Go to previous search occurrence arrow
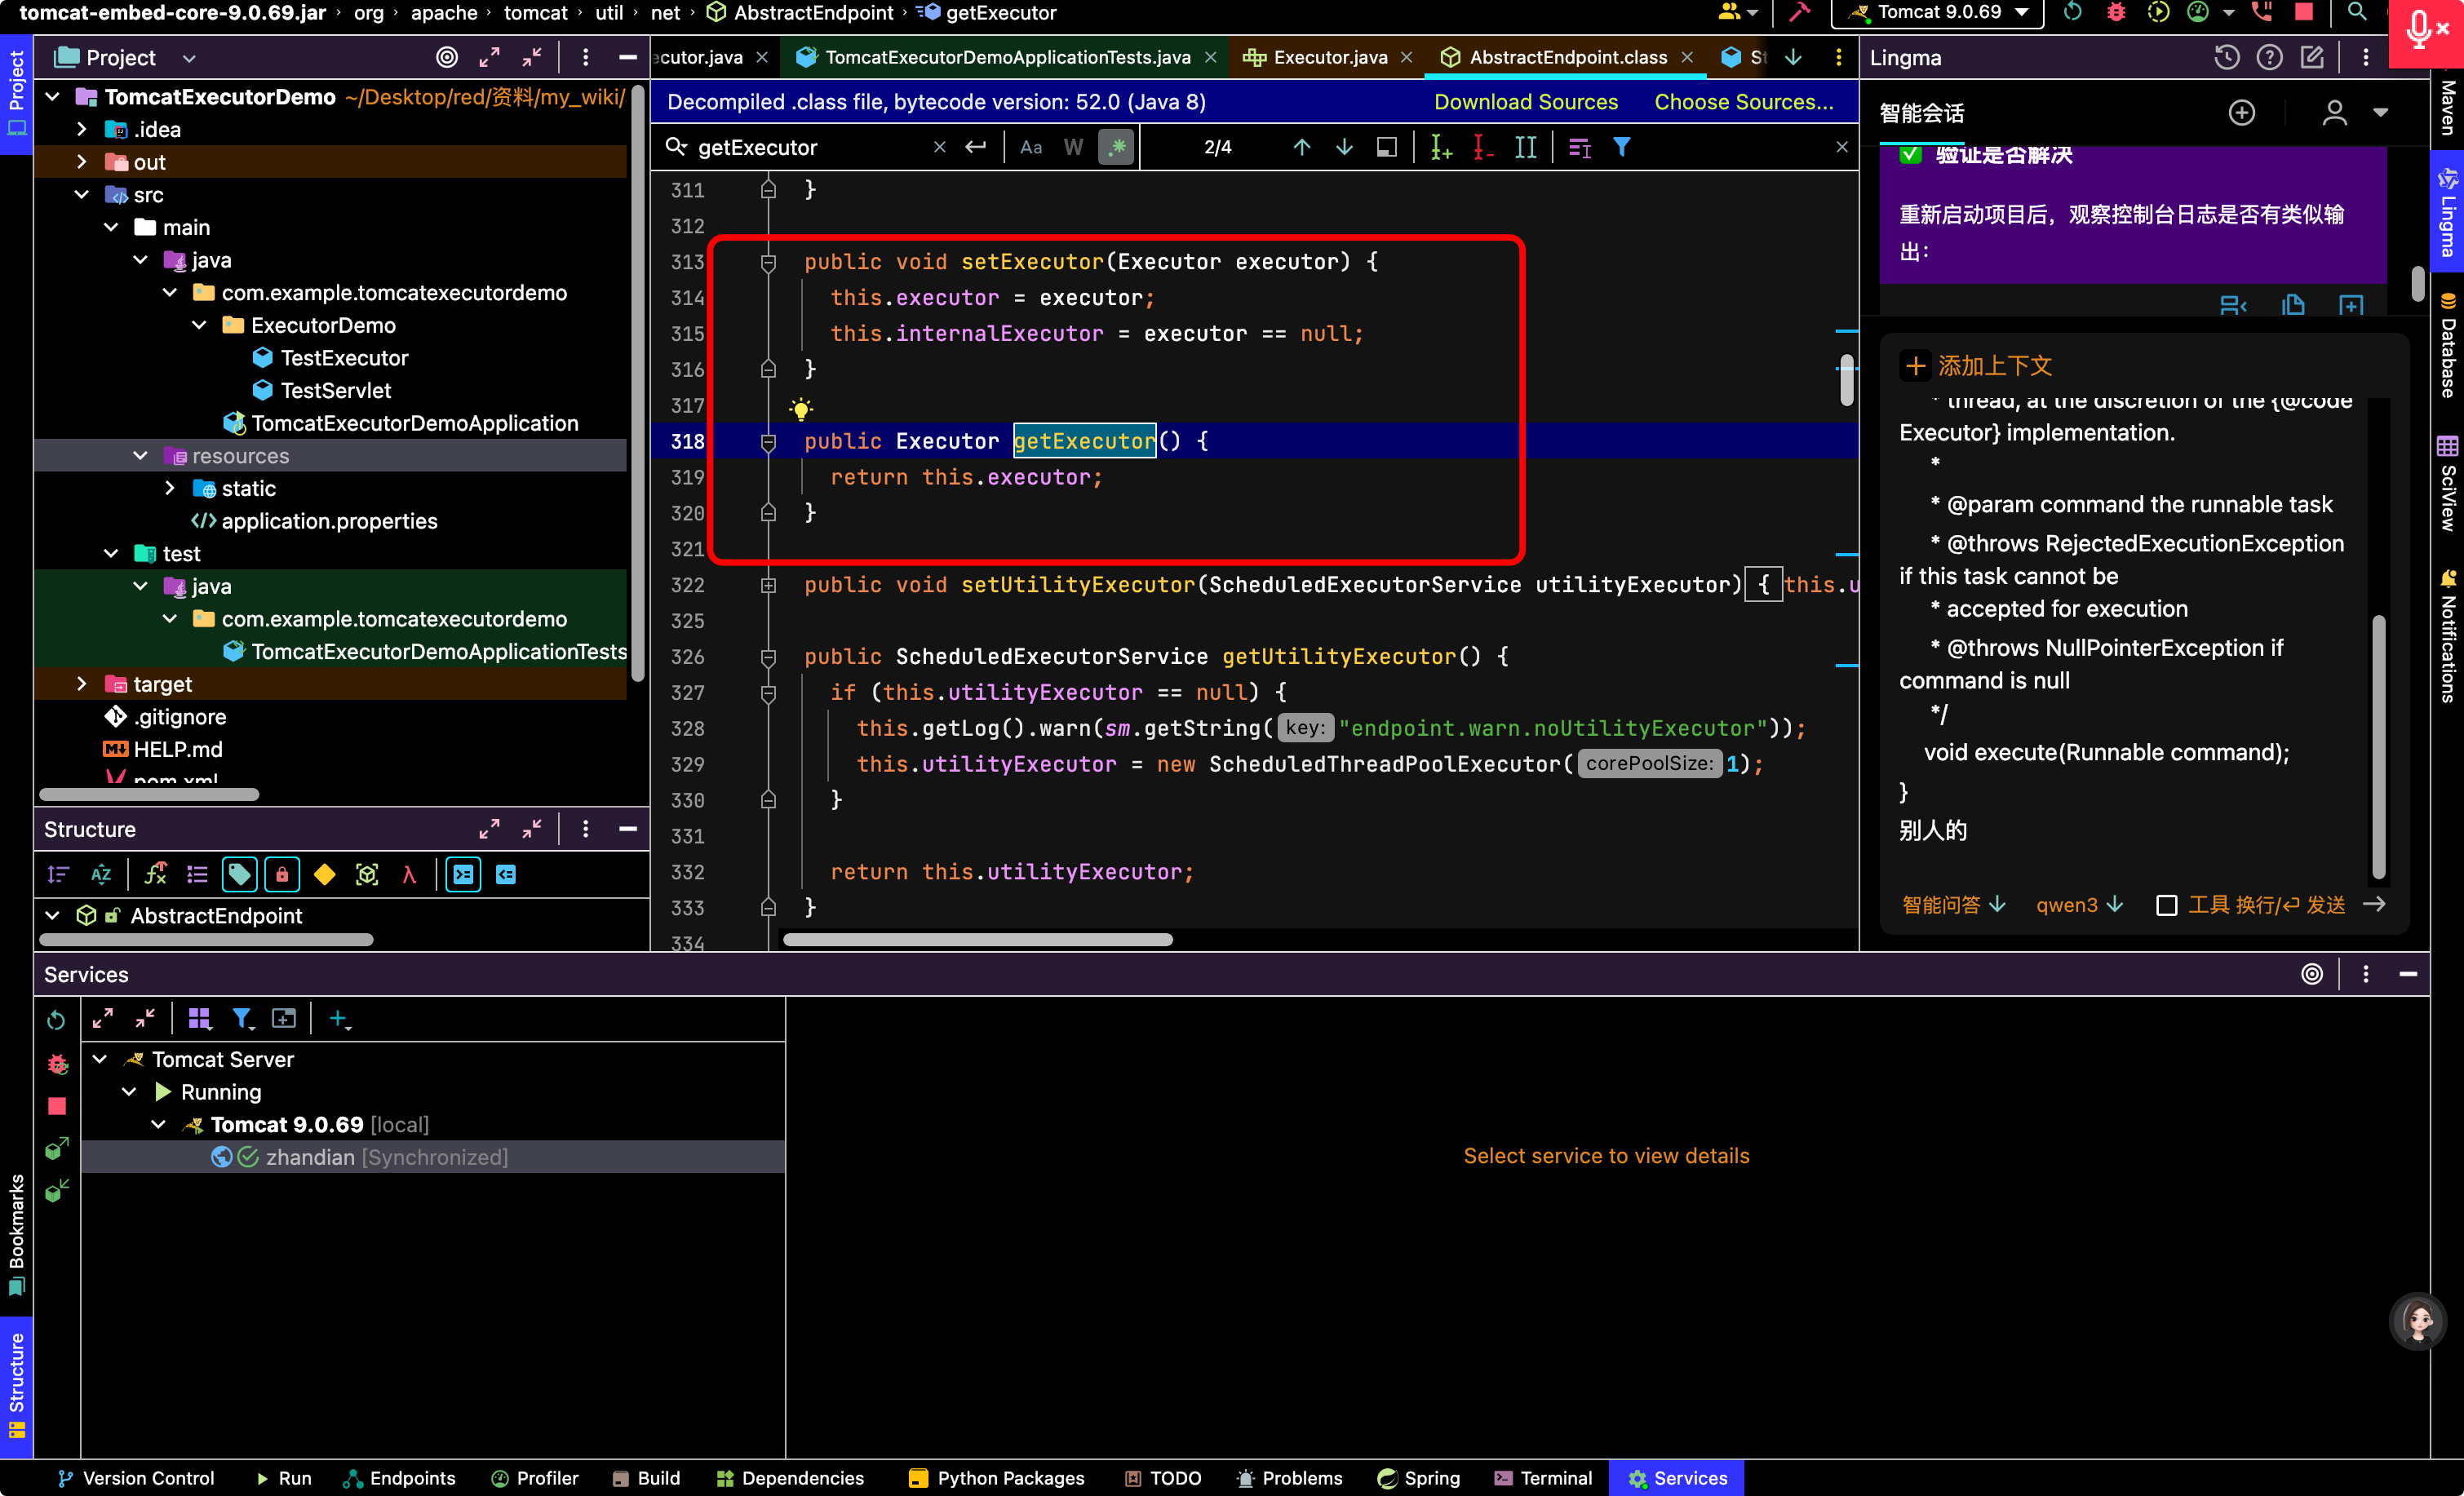This screenshot has width=2464, height=1496. click(1301, 148)
